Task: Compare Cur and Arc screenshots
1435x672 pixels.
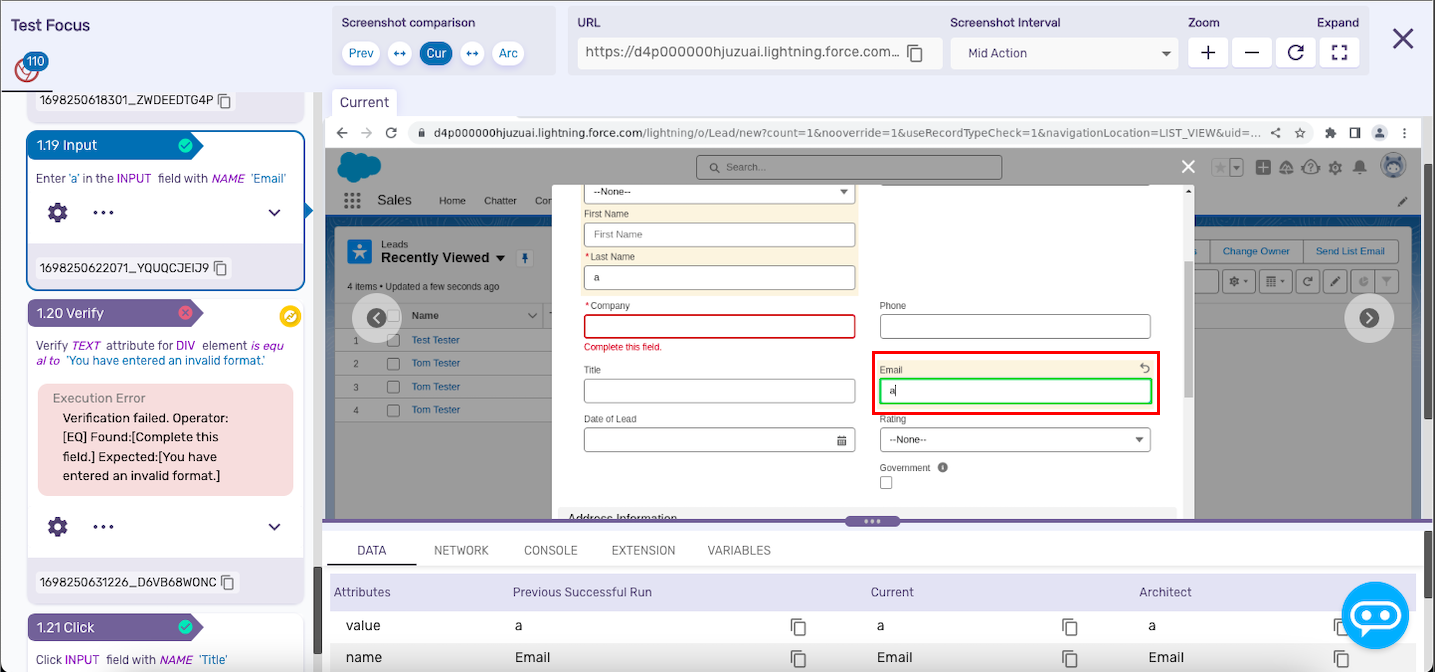Action: coord(472,53)
